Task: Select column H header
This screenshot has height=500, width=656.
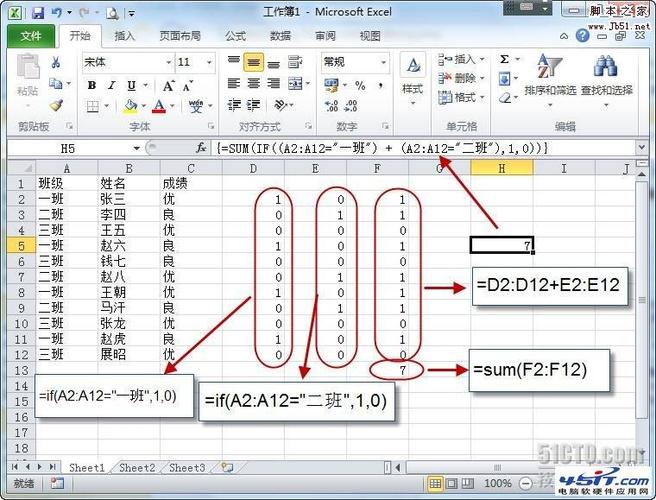Action: 502,169
